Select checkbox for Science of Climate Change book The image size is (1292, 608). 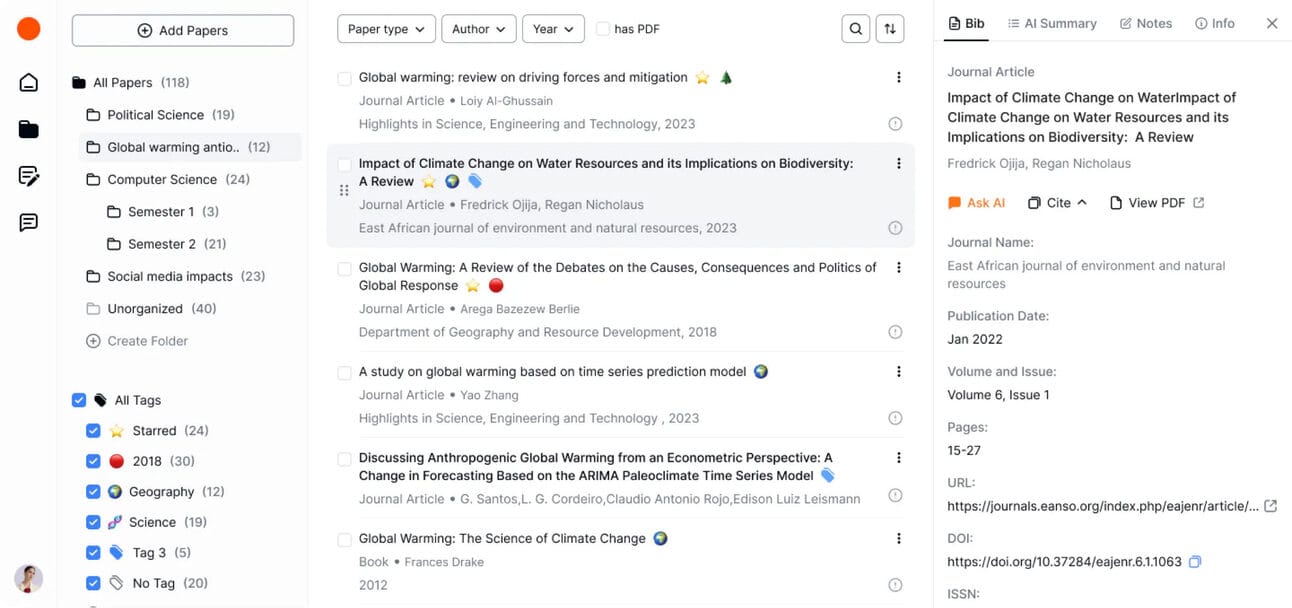point(344,539)
